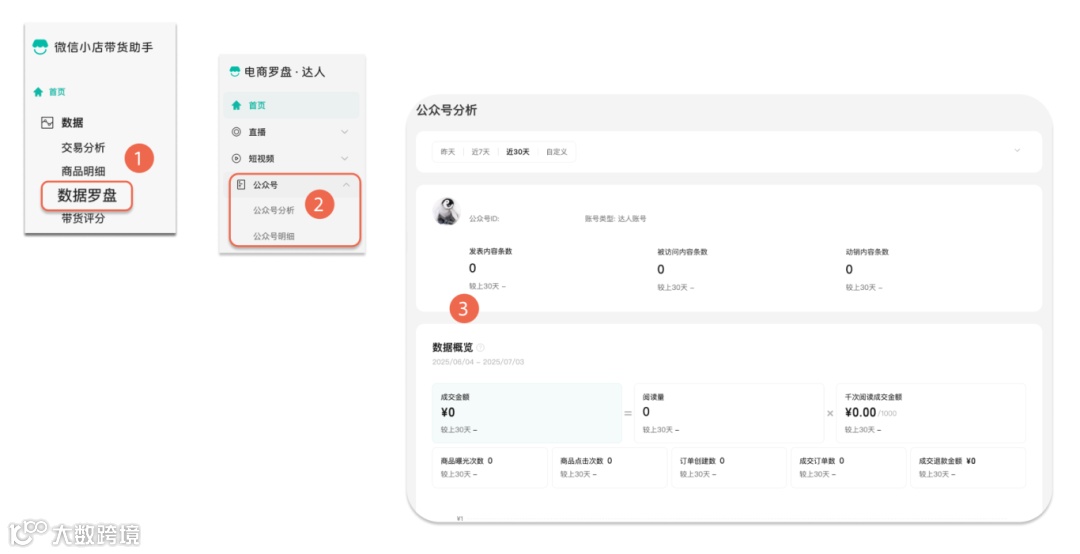The height and width of the screenshot is (554, 1080).
Task: Collapse the 公众号 menu chevron
Action: (x=346, y=185)
